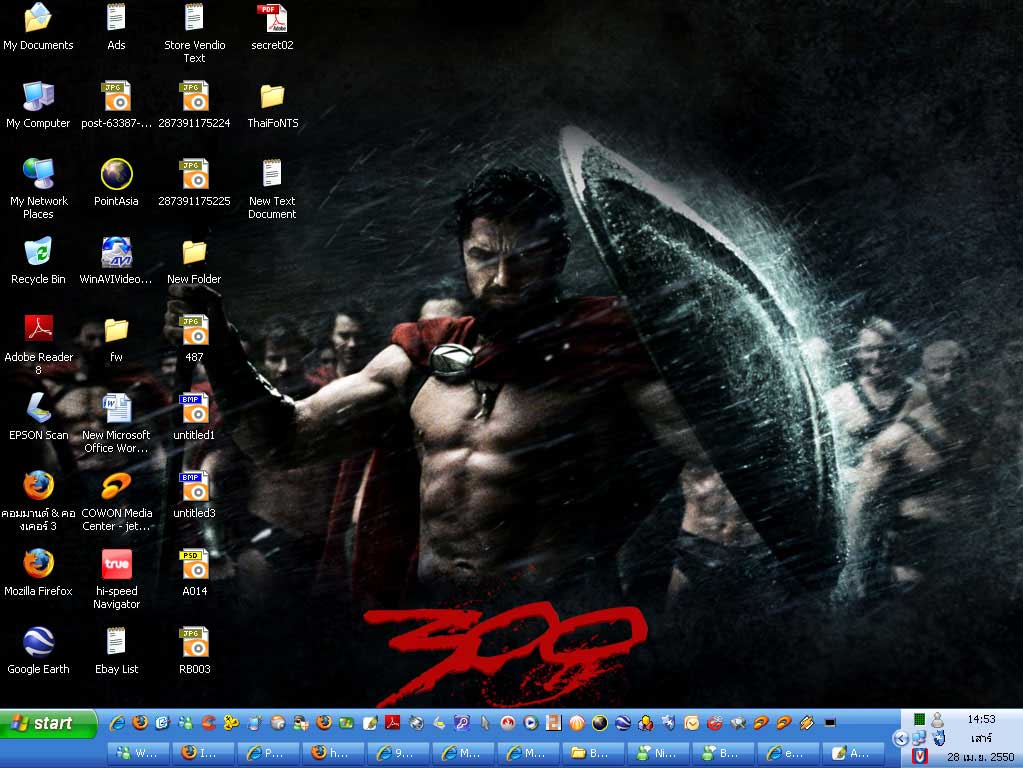Switch to the 'P…' Internet Explorer window
Viewport: 1023px width, 768px height.
[x=268, y=754]
